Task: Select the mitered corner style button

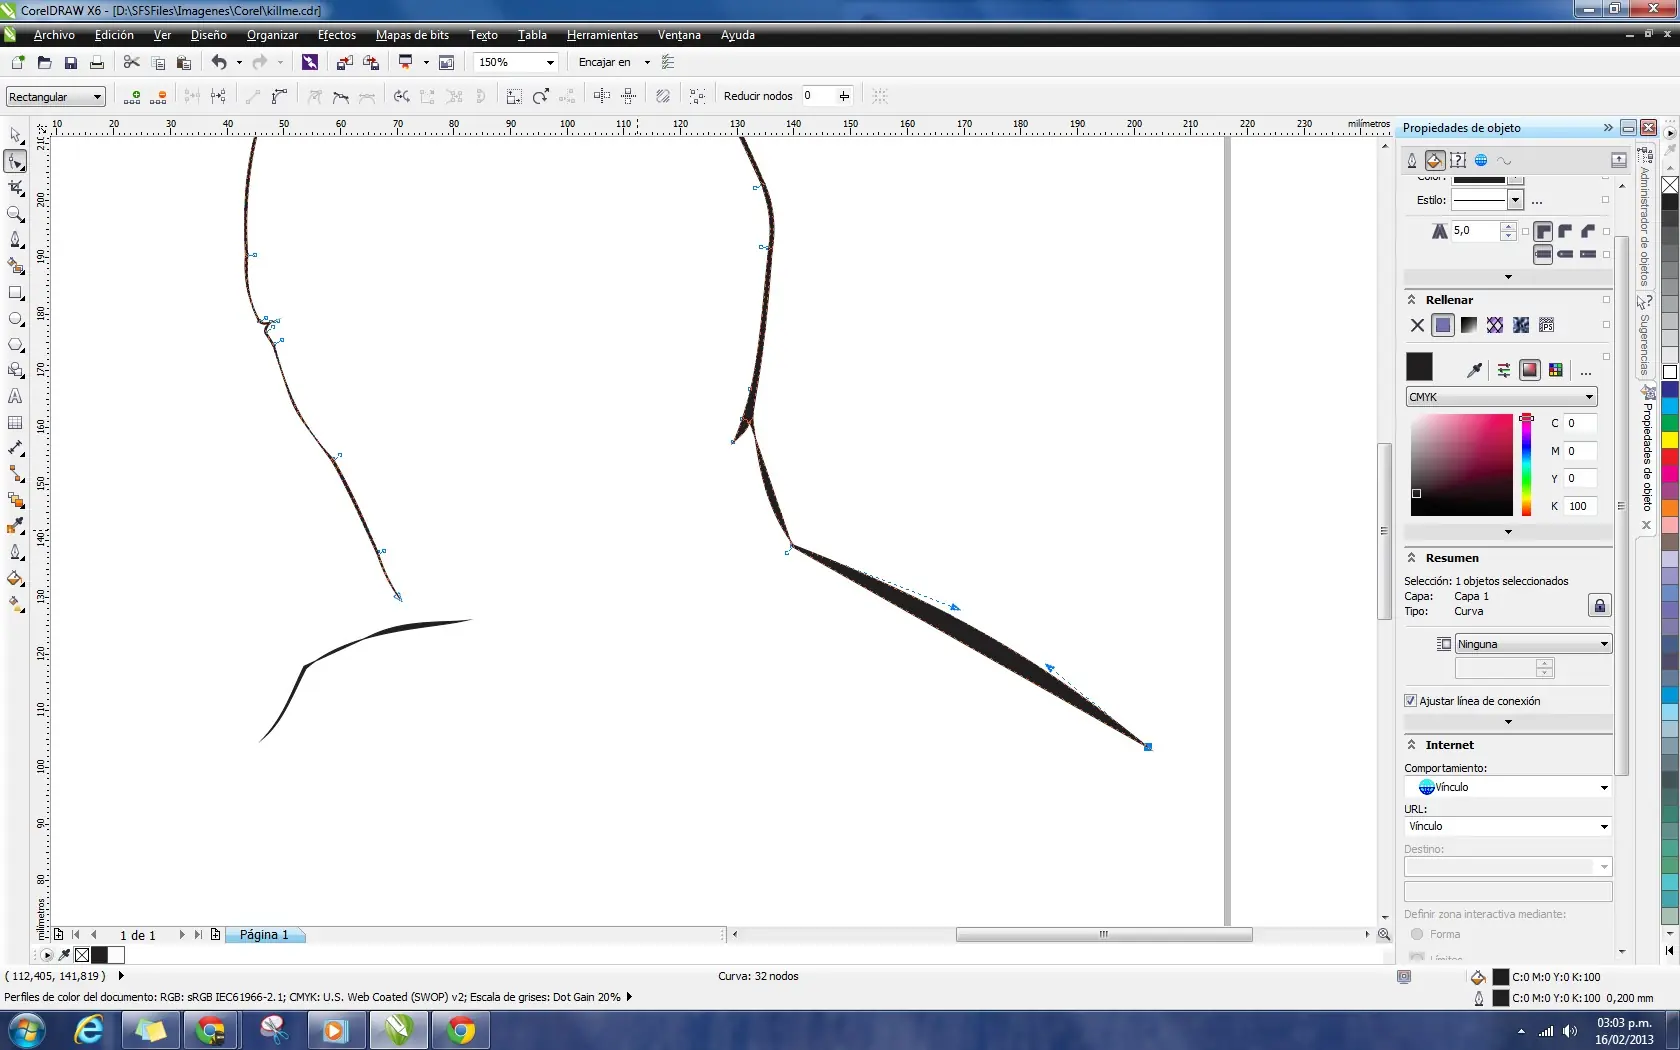Action: pos(1543,231)
